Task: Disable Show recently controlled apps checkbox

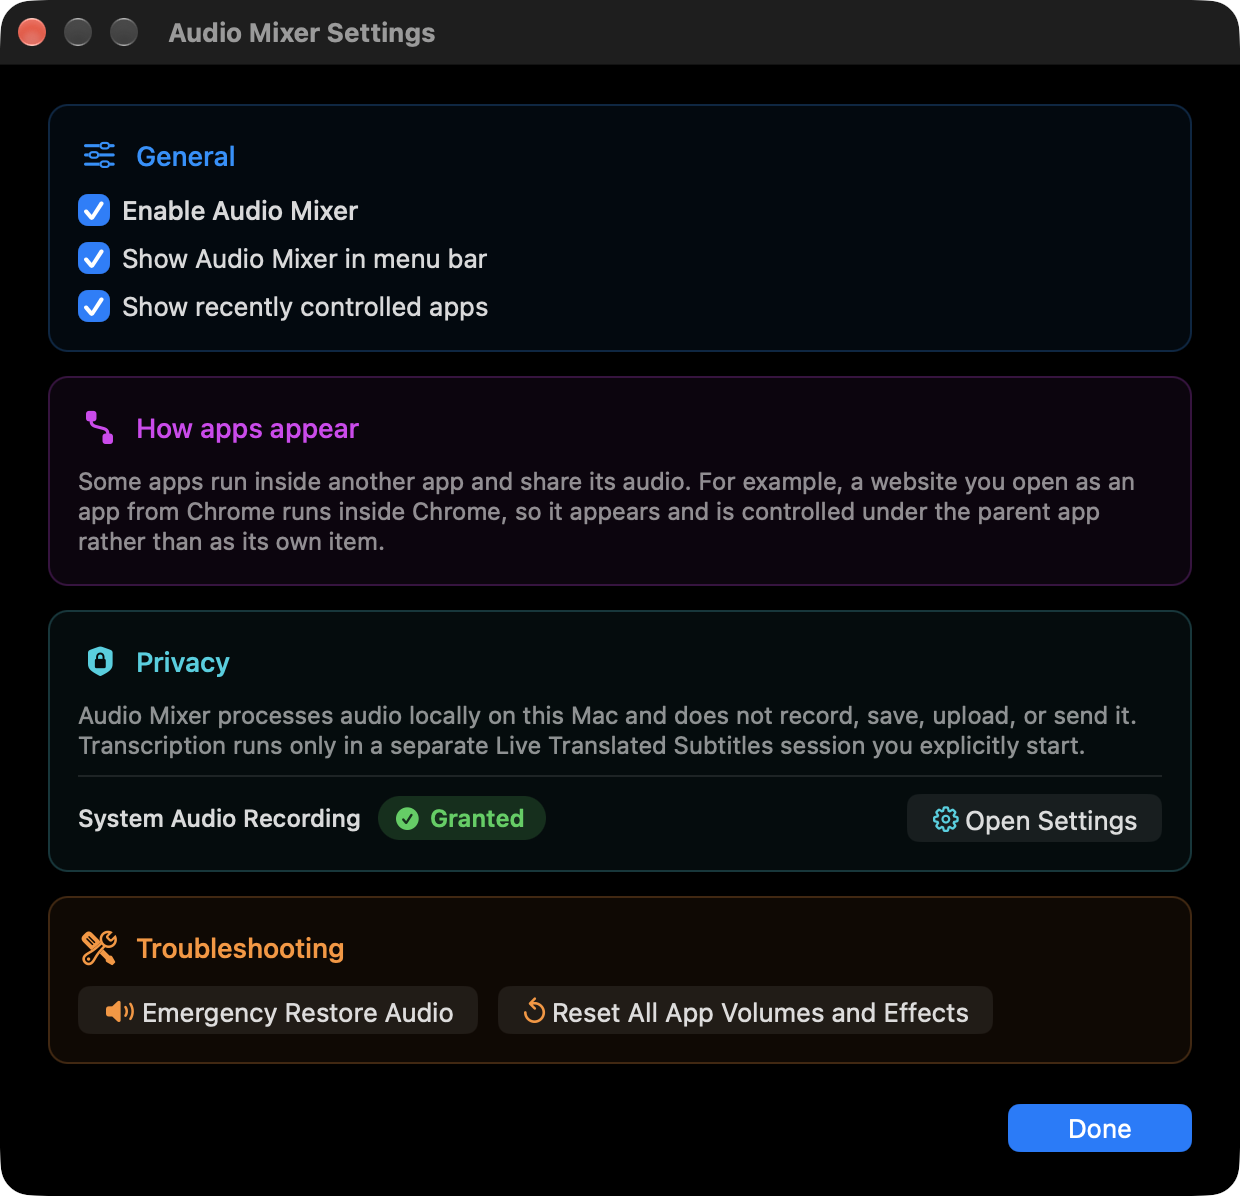Action: click(94, 307)
